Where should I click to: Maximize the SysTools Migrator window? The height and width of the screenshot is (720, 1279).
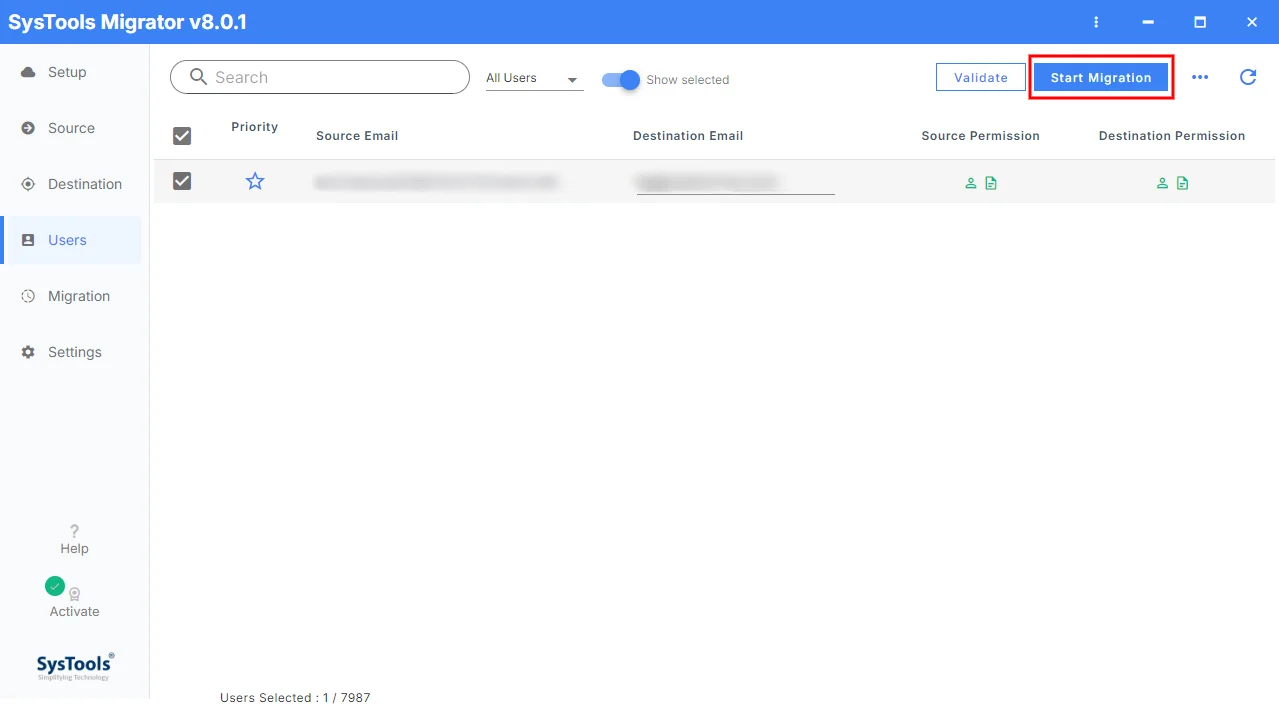(x=1200, y=22)
